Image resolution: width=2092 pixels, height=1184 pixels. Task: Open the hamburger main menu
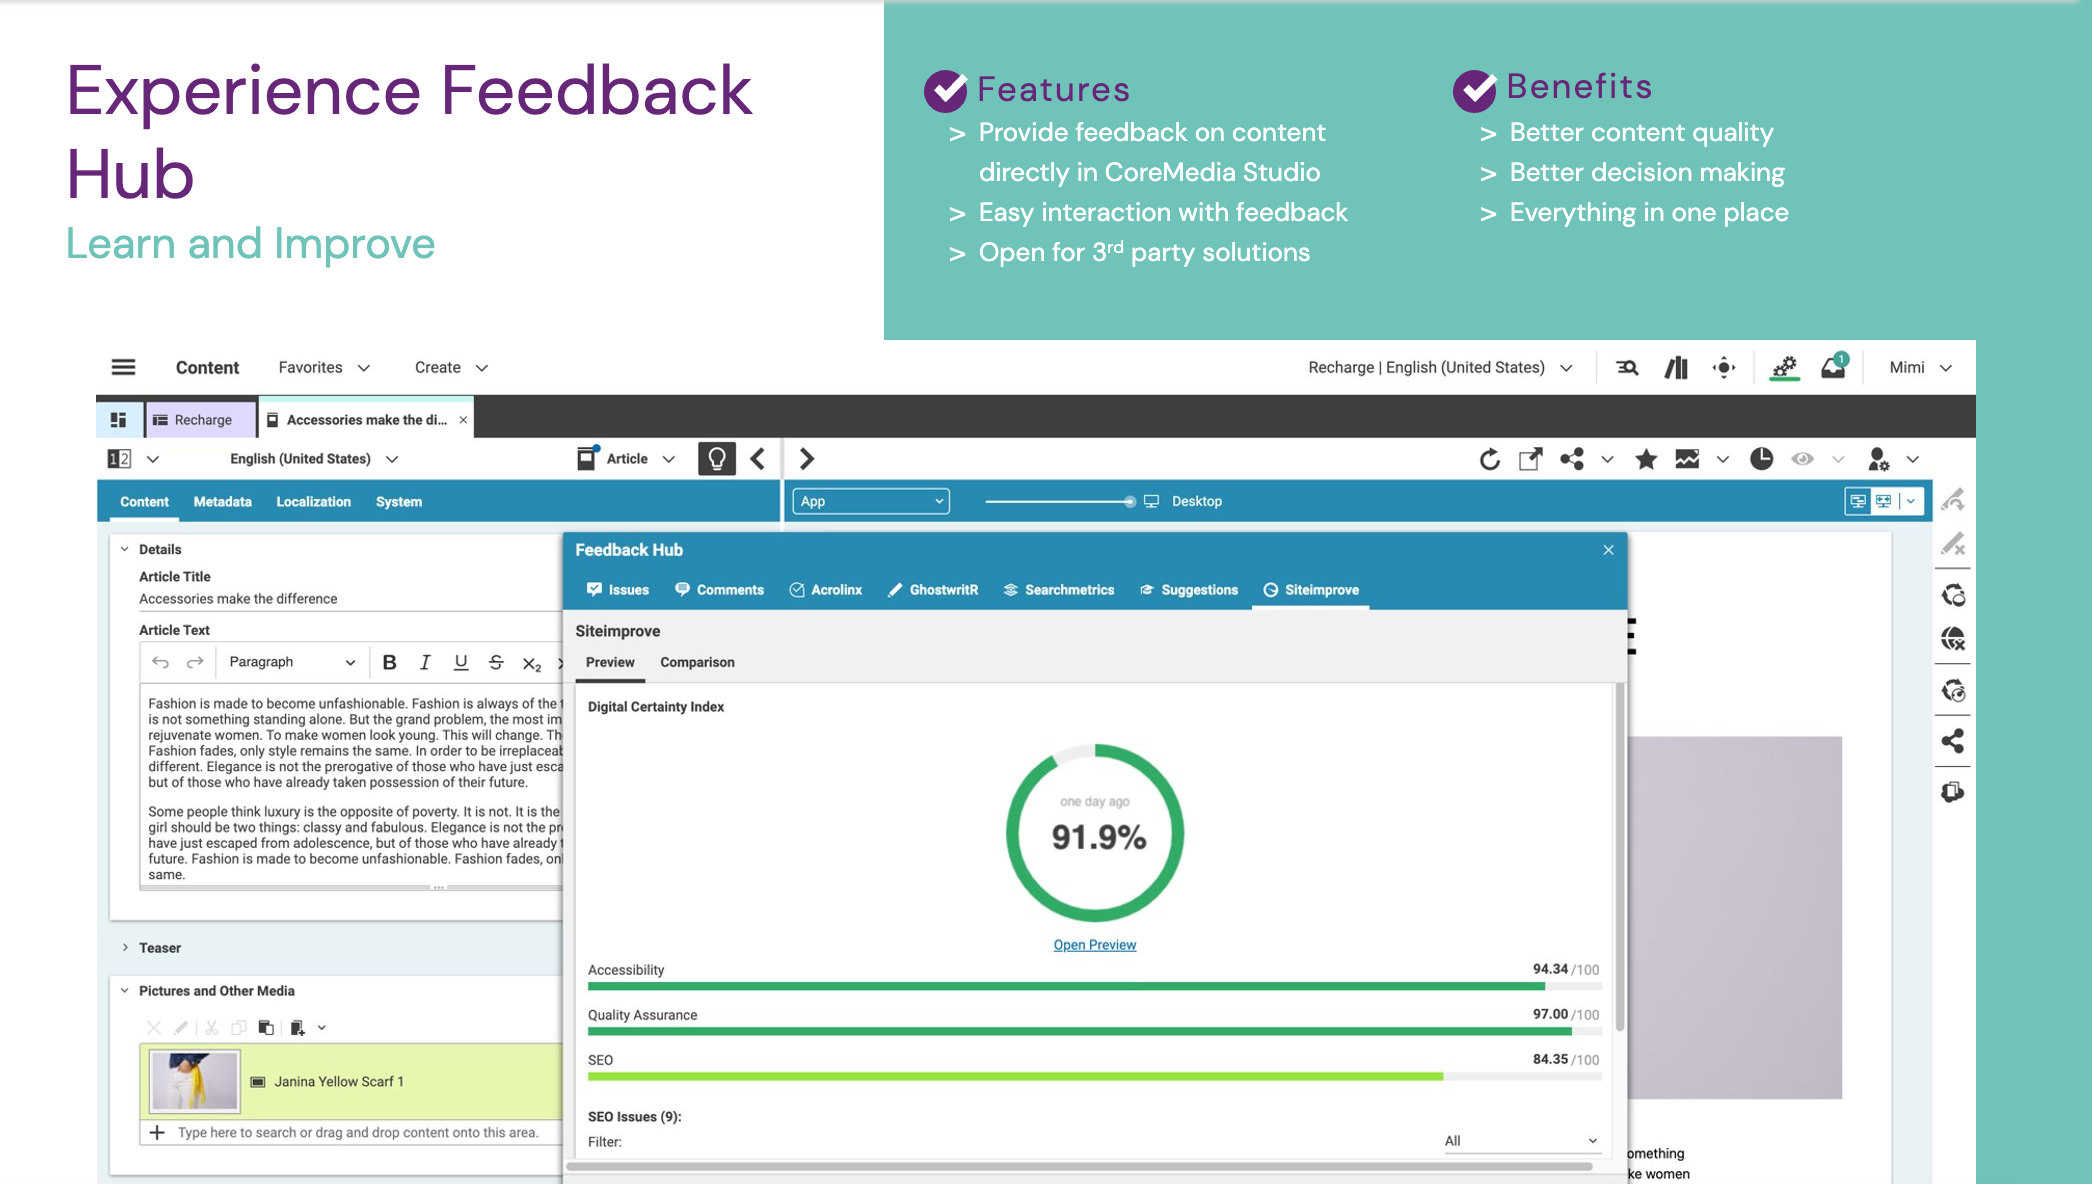tap(123, 367)
